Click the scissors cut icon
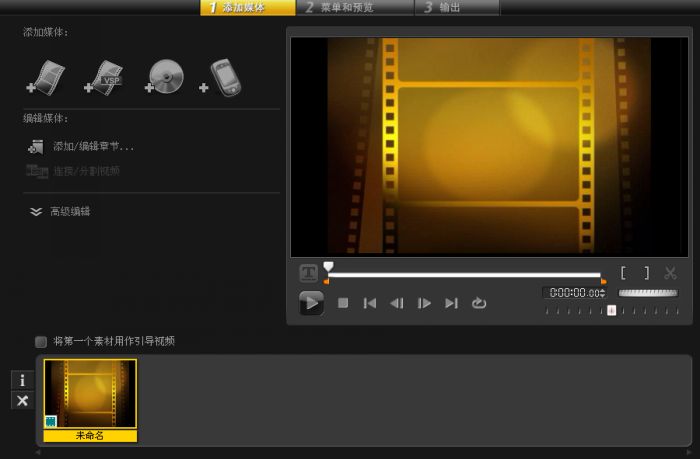Viewport: 700px width, 459px height. (x=670, y=272)
